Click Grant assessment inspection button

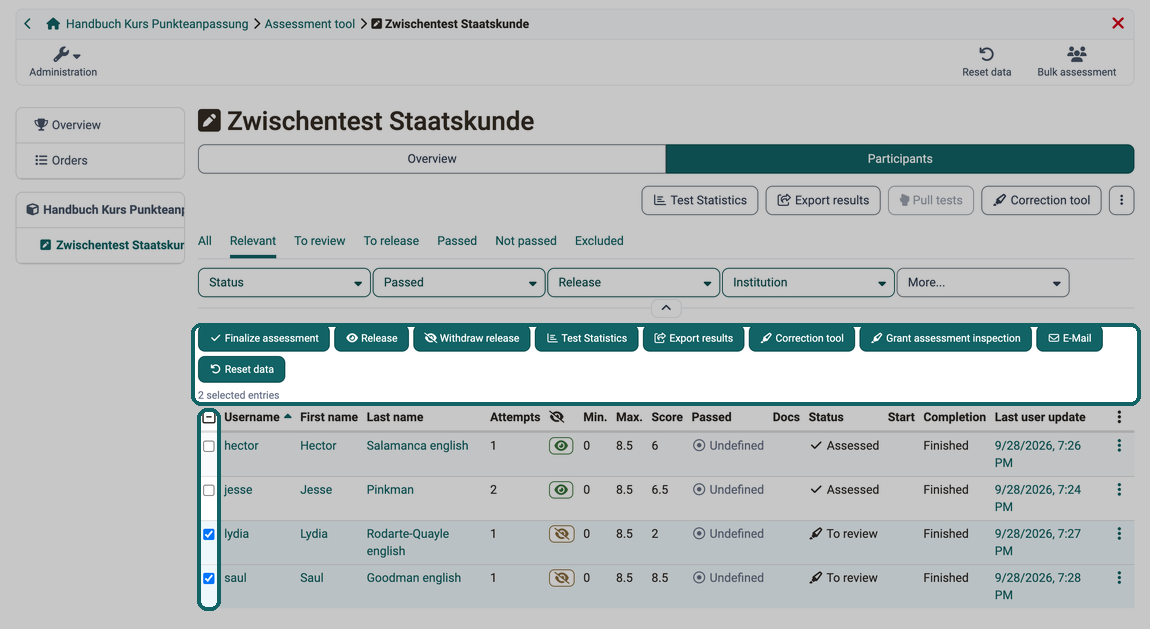click(x=945, y=338)
